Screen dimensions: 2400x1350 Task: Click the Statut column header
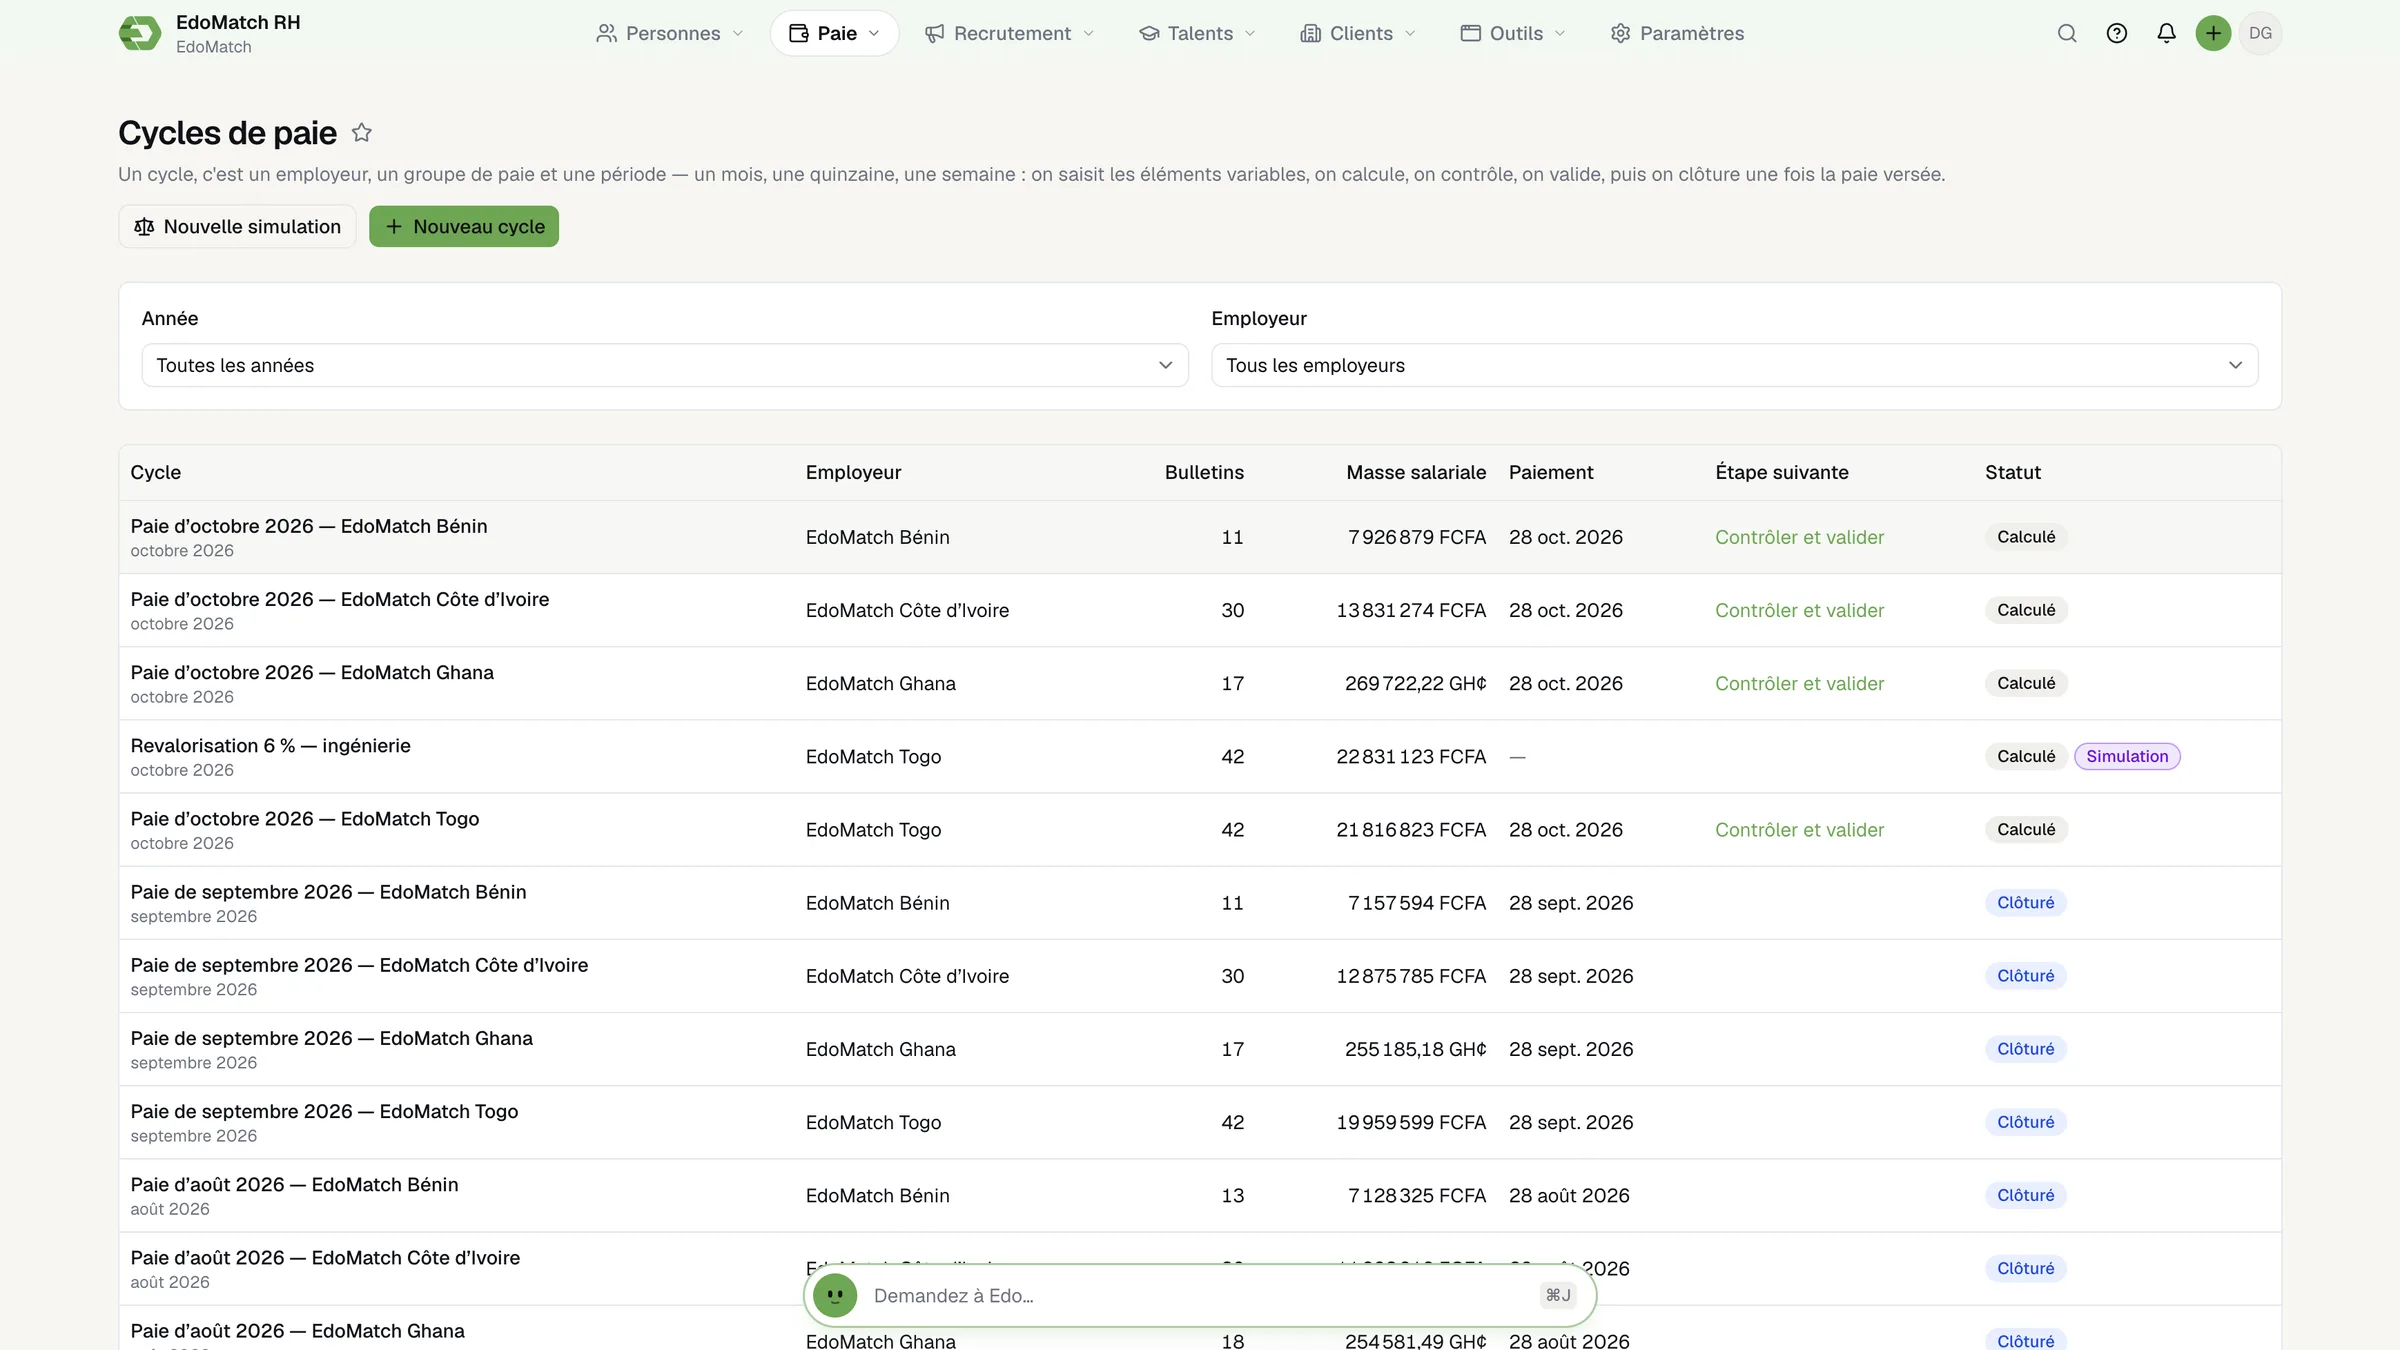point(2012,472)
